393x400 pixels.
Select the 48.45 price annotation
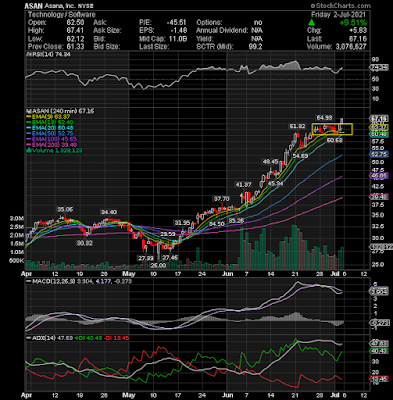[270, 162]
